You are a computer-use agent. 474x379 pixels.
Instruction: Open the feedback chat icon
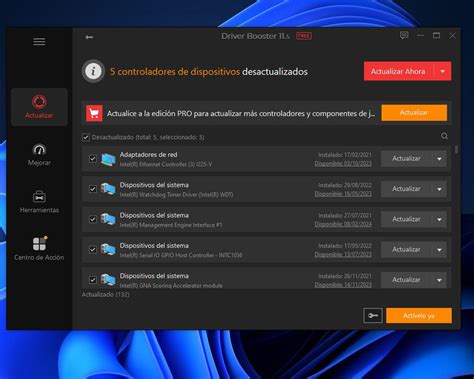(x=404, y=35)
